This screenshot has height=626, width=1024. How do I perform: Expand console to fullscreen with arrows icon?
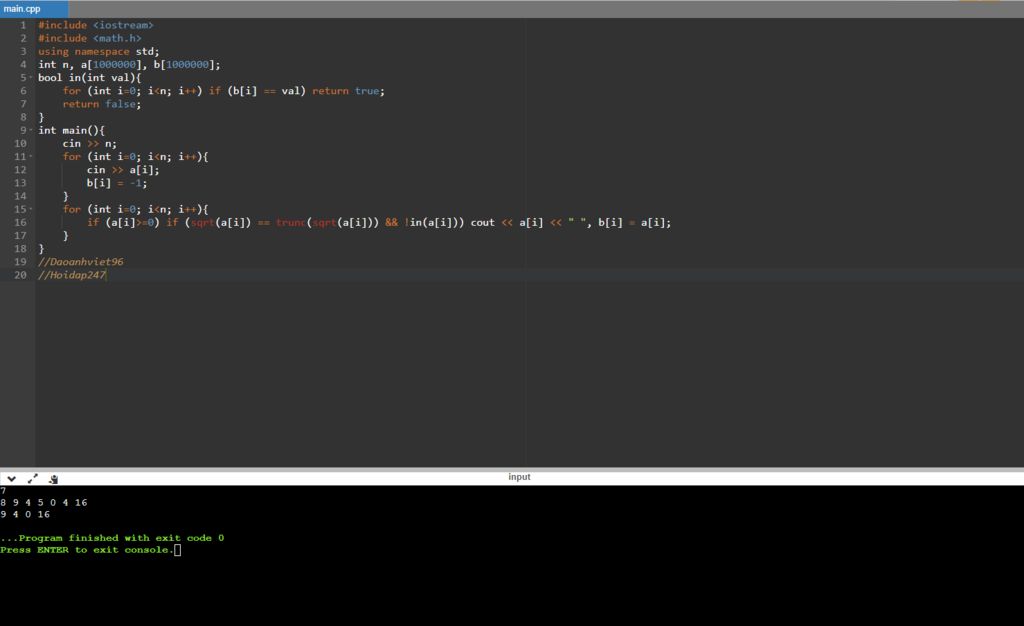point(33,478)
